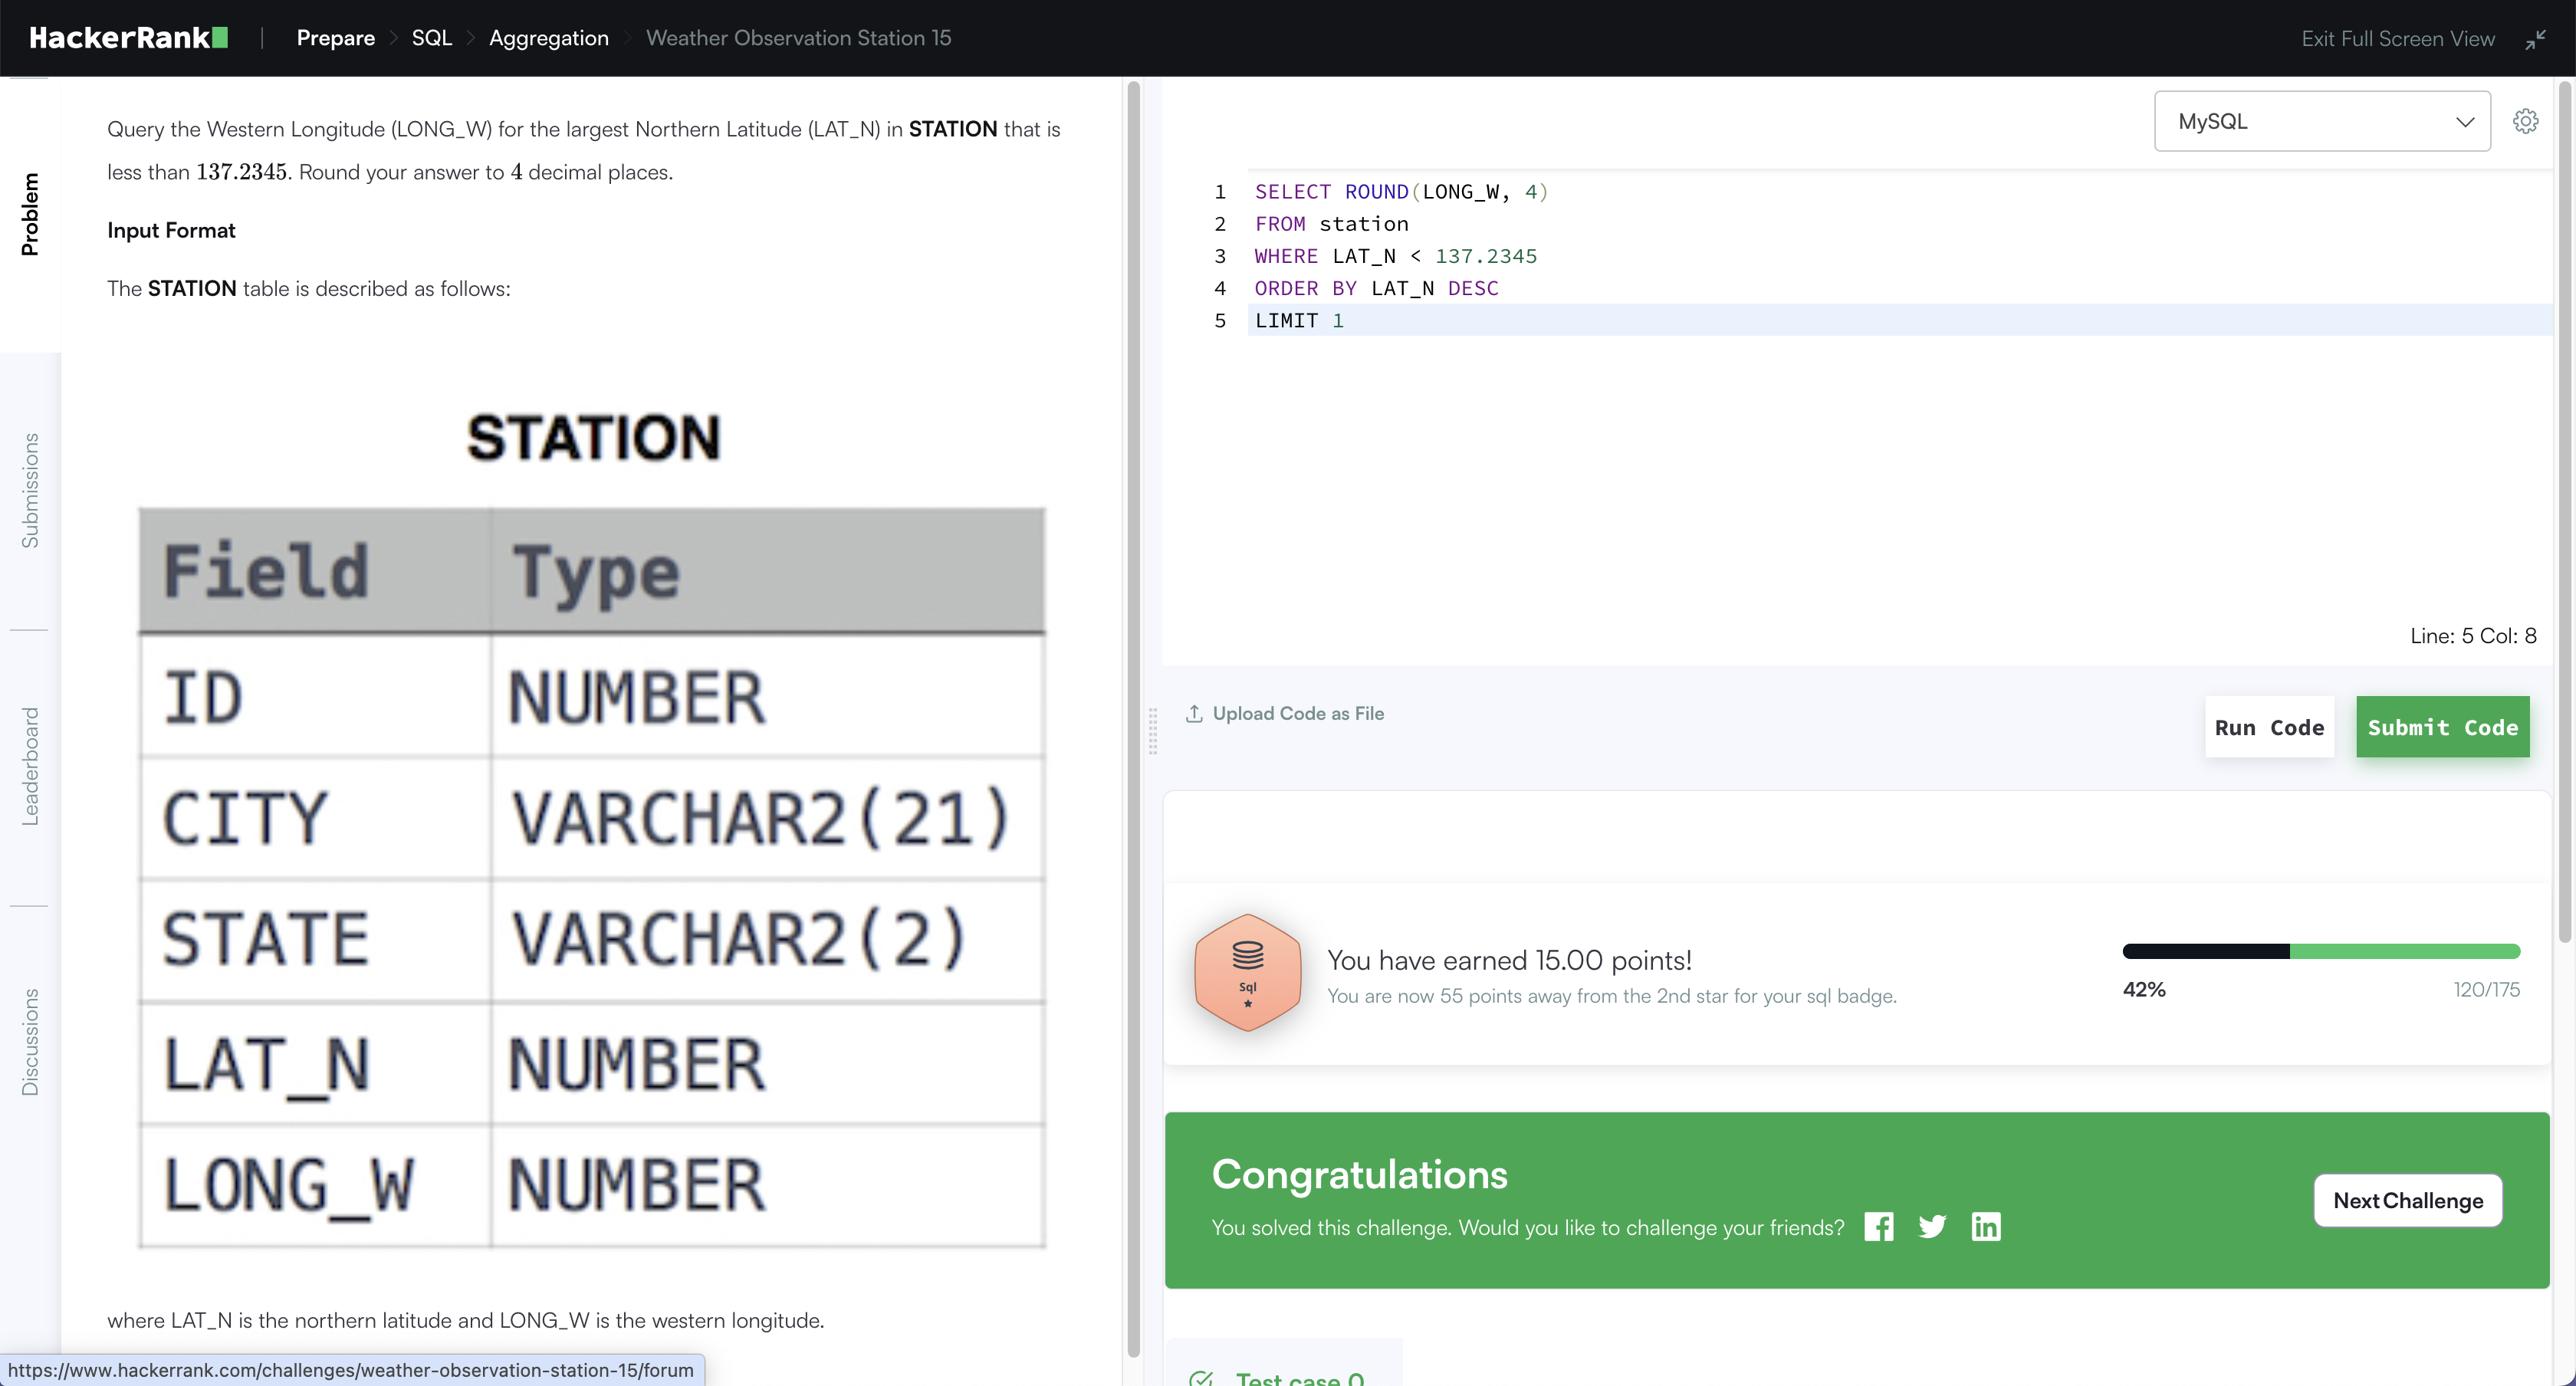Open the MySQL language dropdown
This screenshot has height=1386, width=2576.
pos(2321,121)
